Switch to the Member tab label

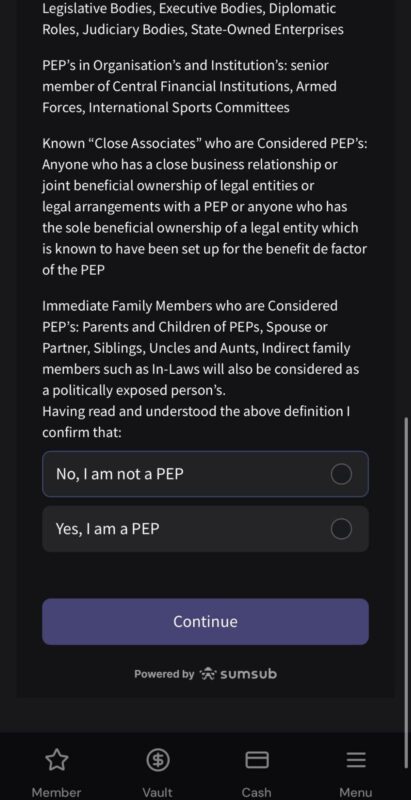click(x=57, y=792)
